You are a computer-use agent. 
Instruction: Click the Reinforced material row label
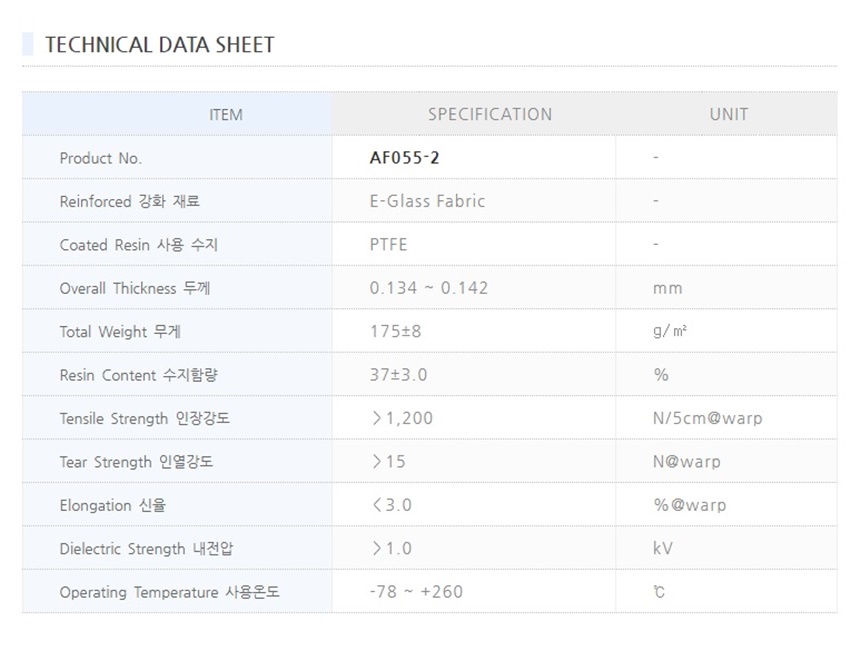130,201
